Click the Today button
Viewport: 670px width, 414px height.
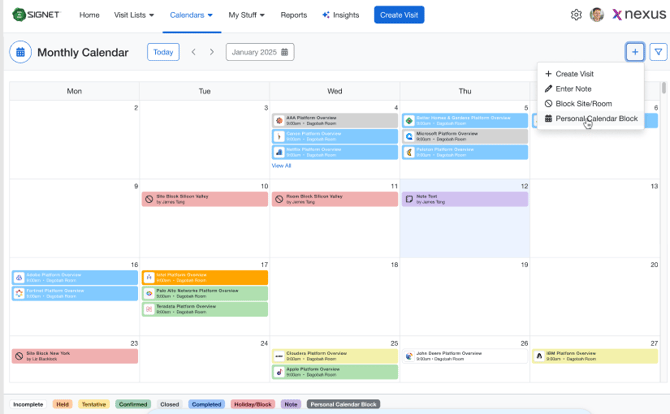[x=163, y=52]
